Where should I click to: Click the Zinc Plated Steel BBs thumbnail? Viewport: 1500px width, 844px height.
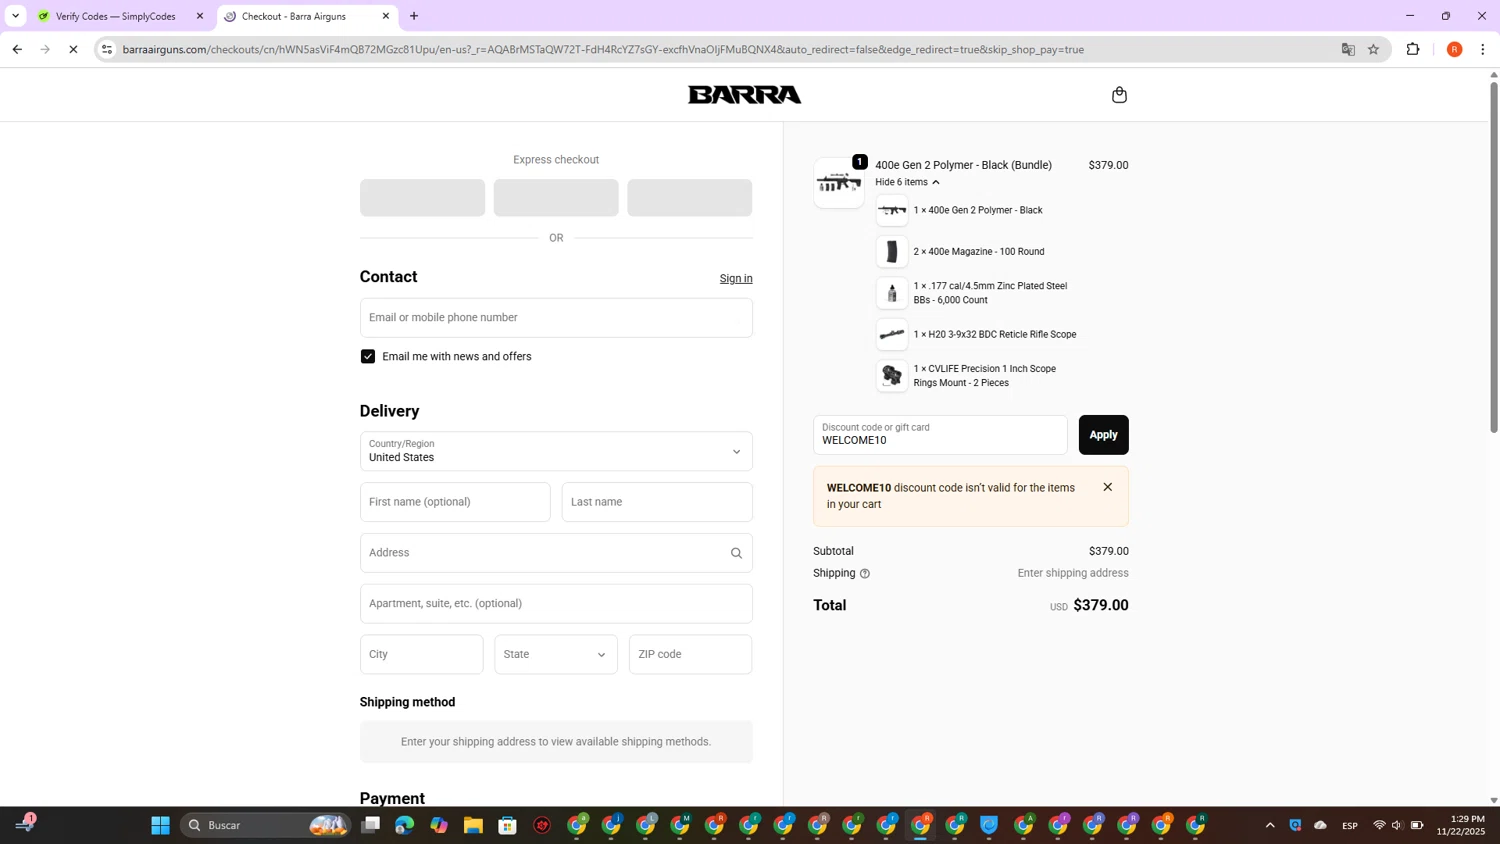tap(892, 293)
